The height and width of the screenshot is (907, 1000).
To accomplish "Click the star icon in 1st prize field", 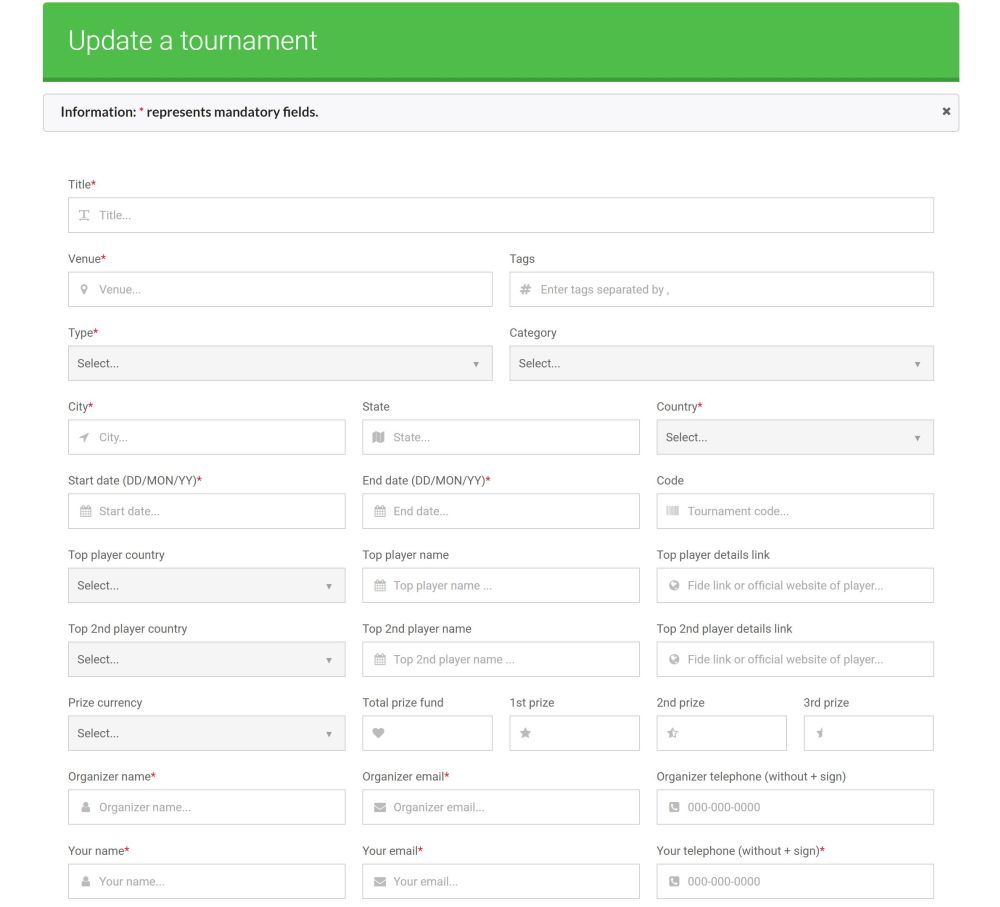I will click(x=526, y=734).
